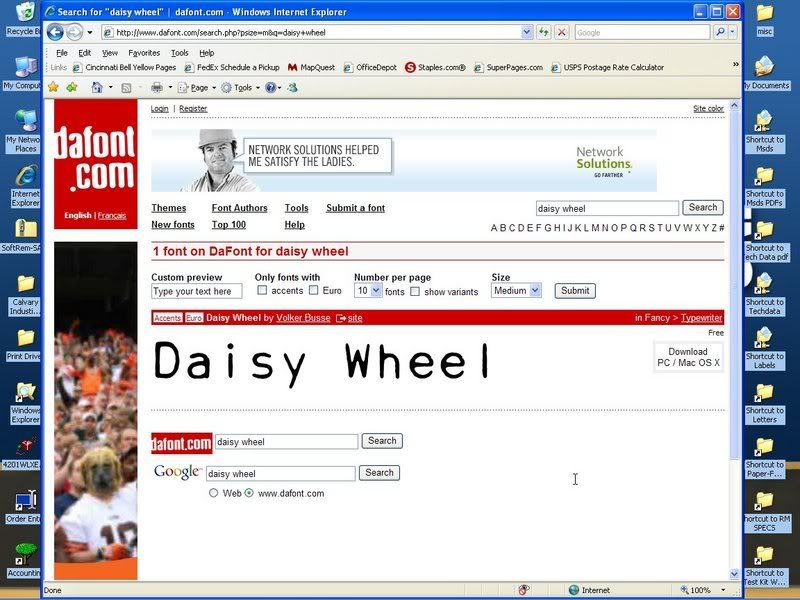
Task: Open search provider dropdown arrow
Action: click(733, 32)
